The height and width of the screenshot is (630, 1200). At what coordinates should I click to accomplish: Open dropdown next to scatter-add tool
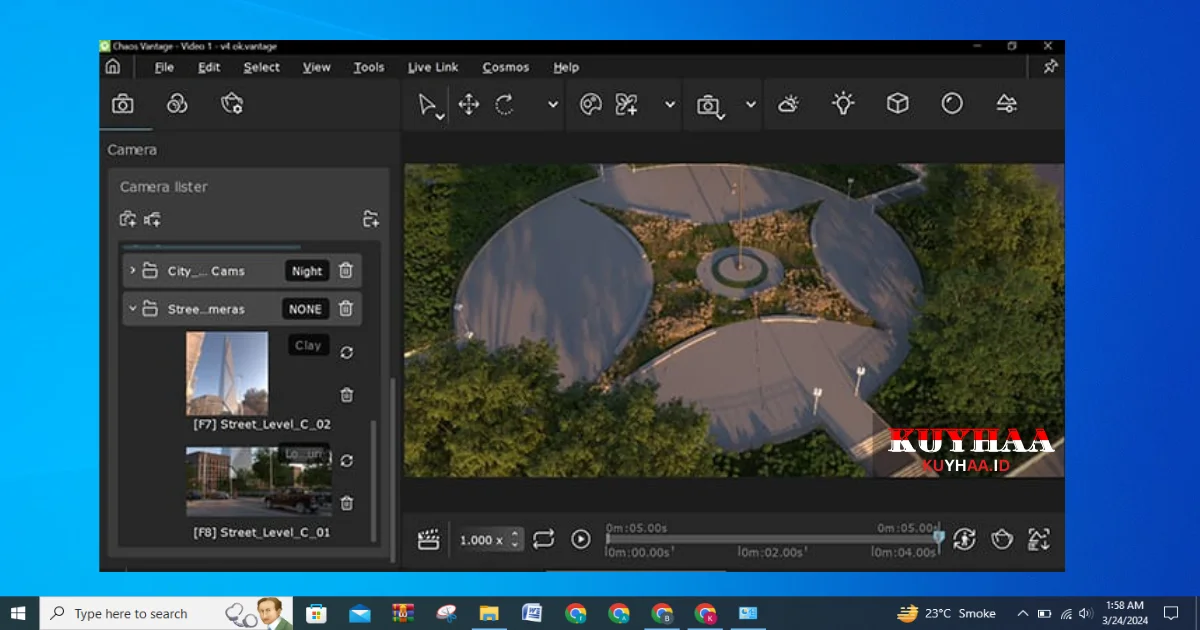(670, 104)
